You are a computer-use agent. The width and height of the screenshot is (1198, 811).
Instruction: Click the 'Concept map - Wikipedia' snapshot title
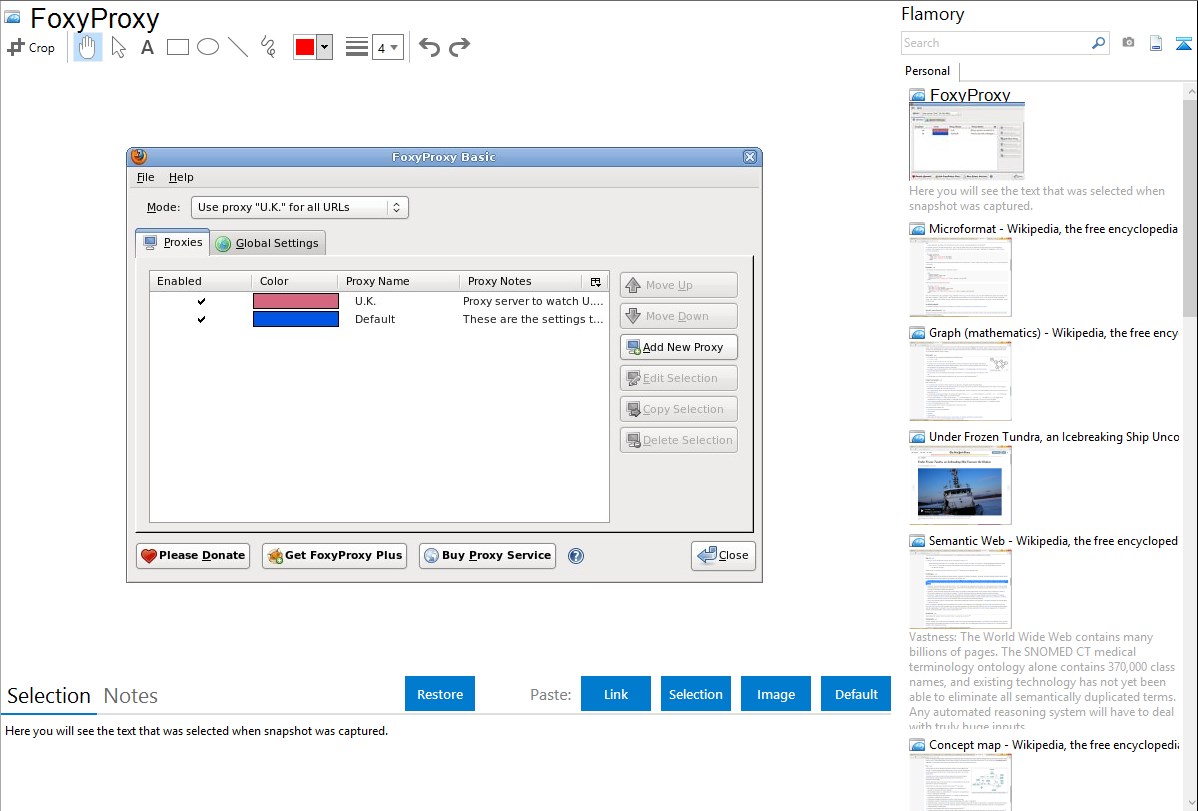coord(1054,745)
